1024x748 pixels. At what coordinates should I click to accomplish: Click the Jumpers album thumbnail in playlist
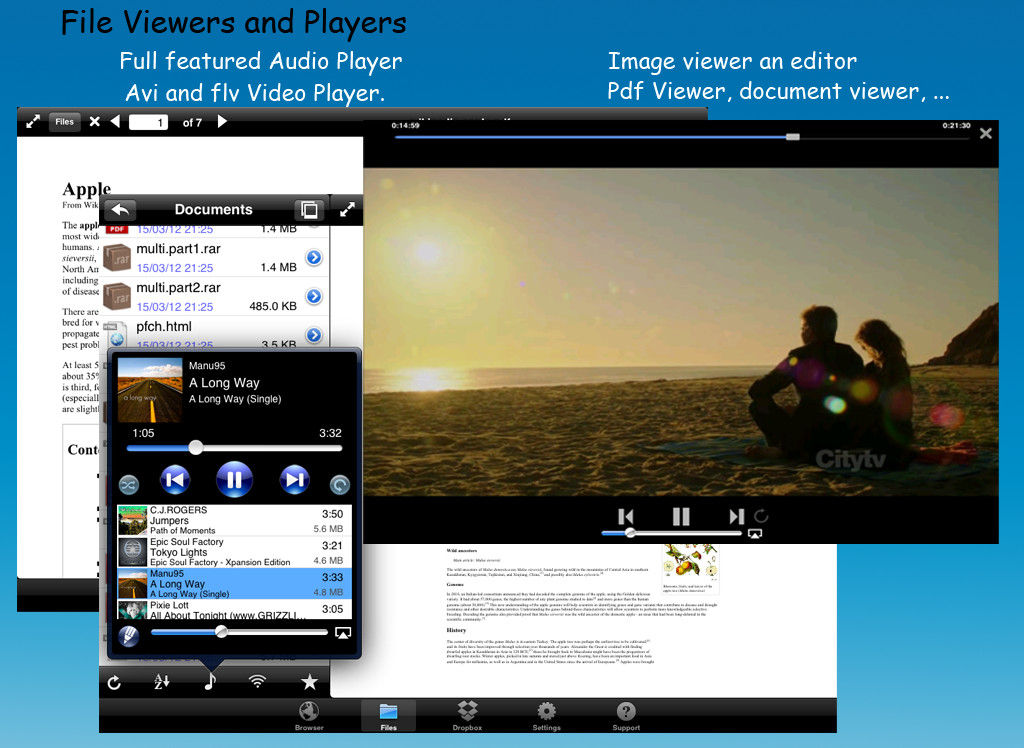[133, 521]
